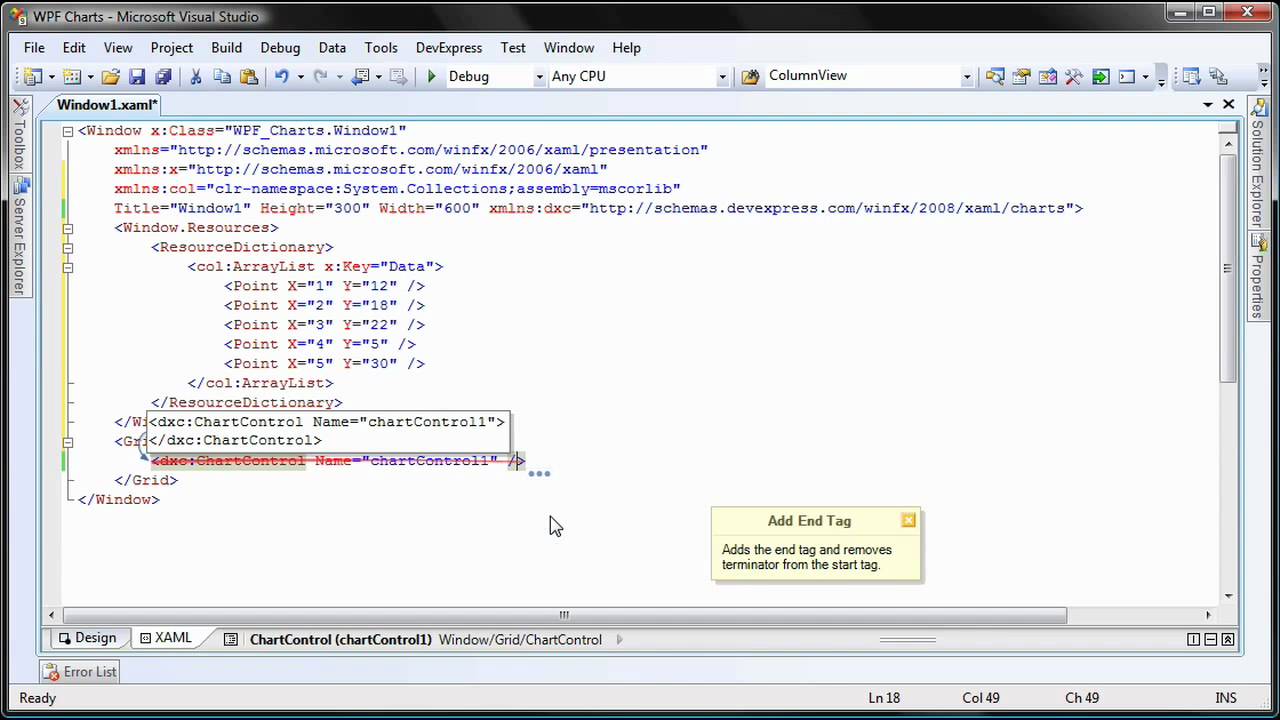The image size is (1280, 720).
Task: Click the New Project toolbar icon
Action: 33,76
